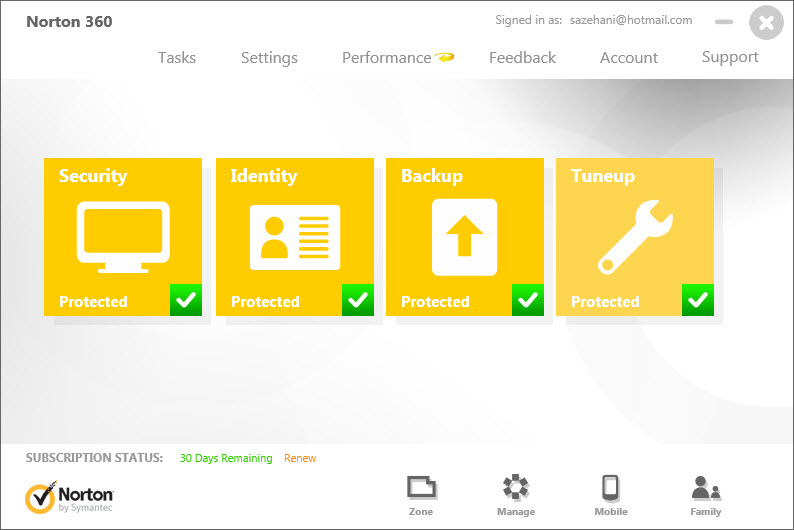Click the Tuneup tile title text
Viewport: 794px width, 530px height.
pos(603,176)
